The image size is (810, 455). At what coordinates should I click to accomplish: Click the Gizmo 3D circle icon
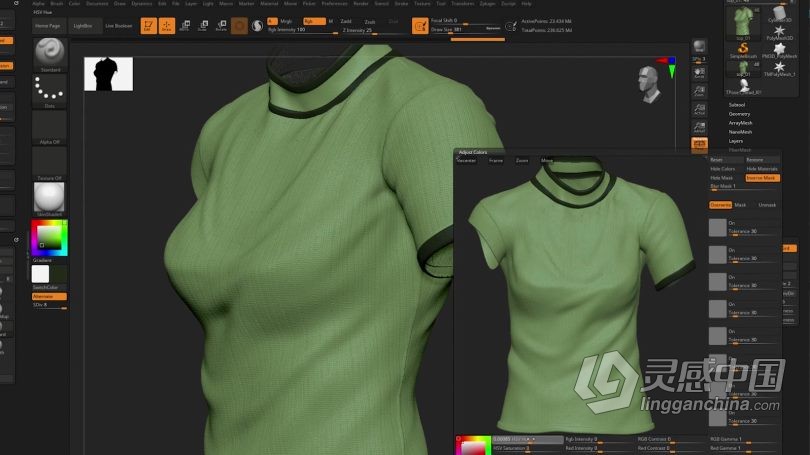pyautogui.click(x=239, y=25)
